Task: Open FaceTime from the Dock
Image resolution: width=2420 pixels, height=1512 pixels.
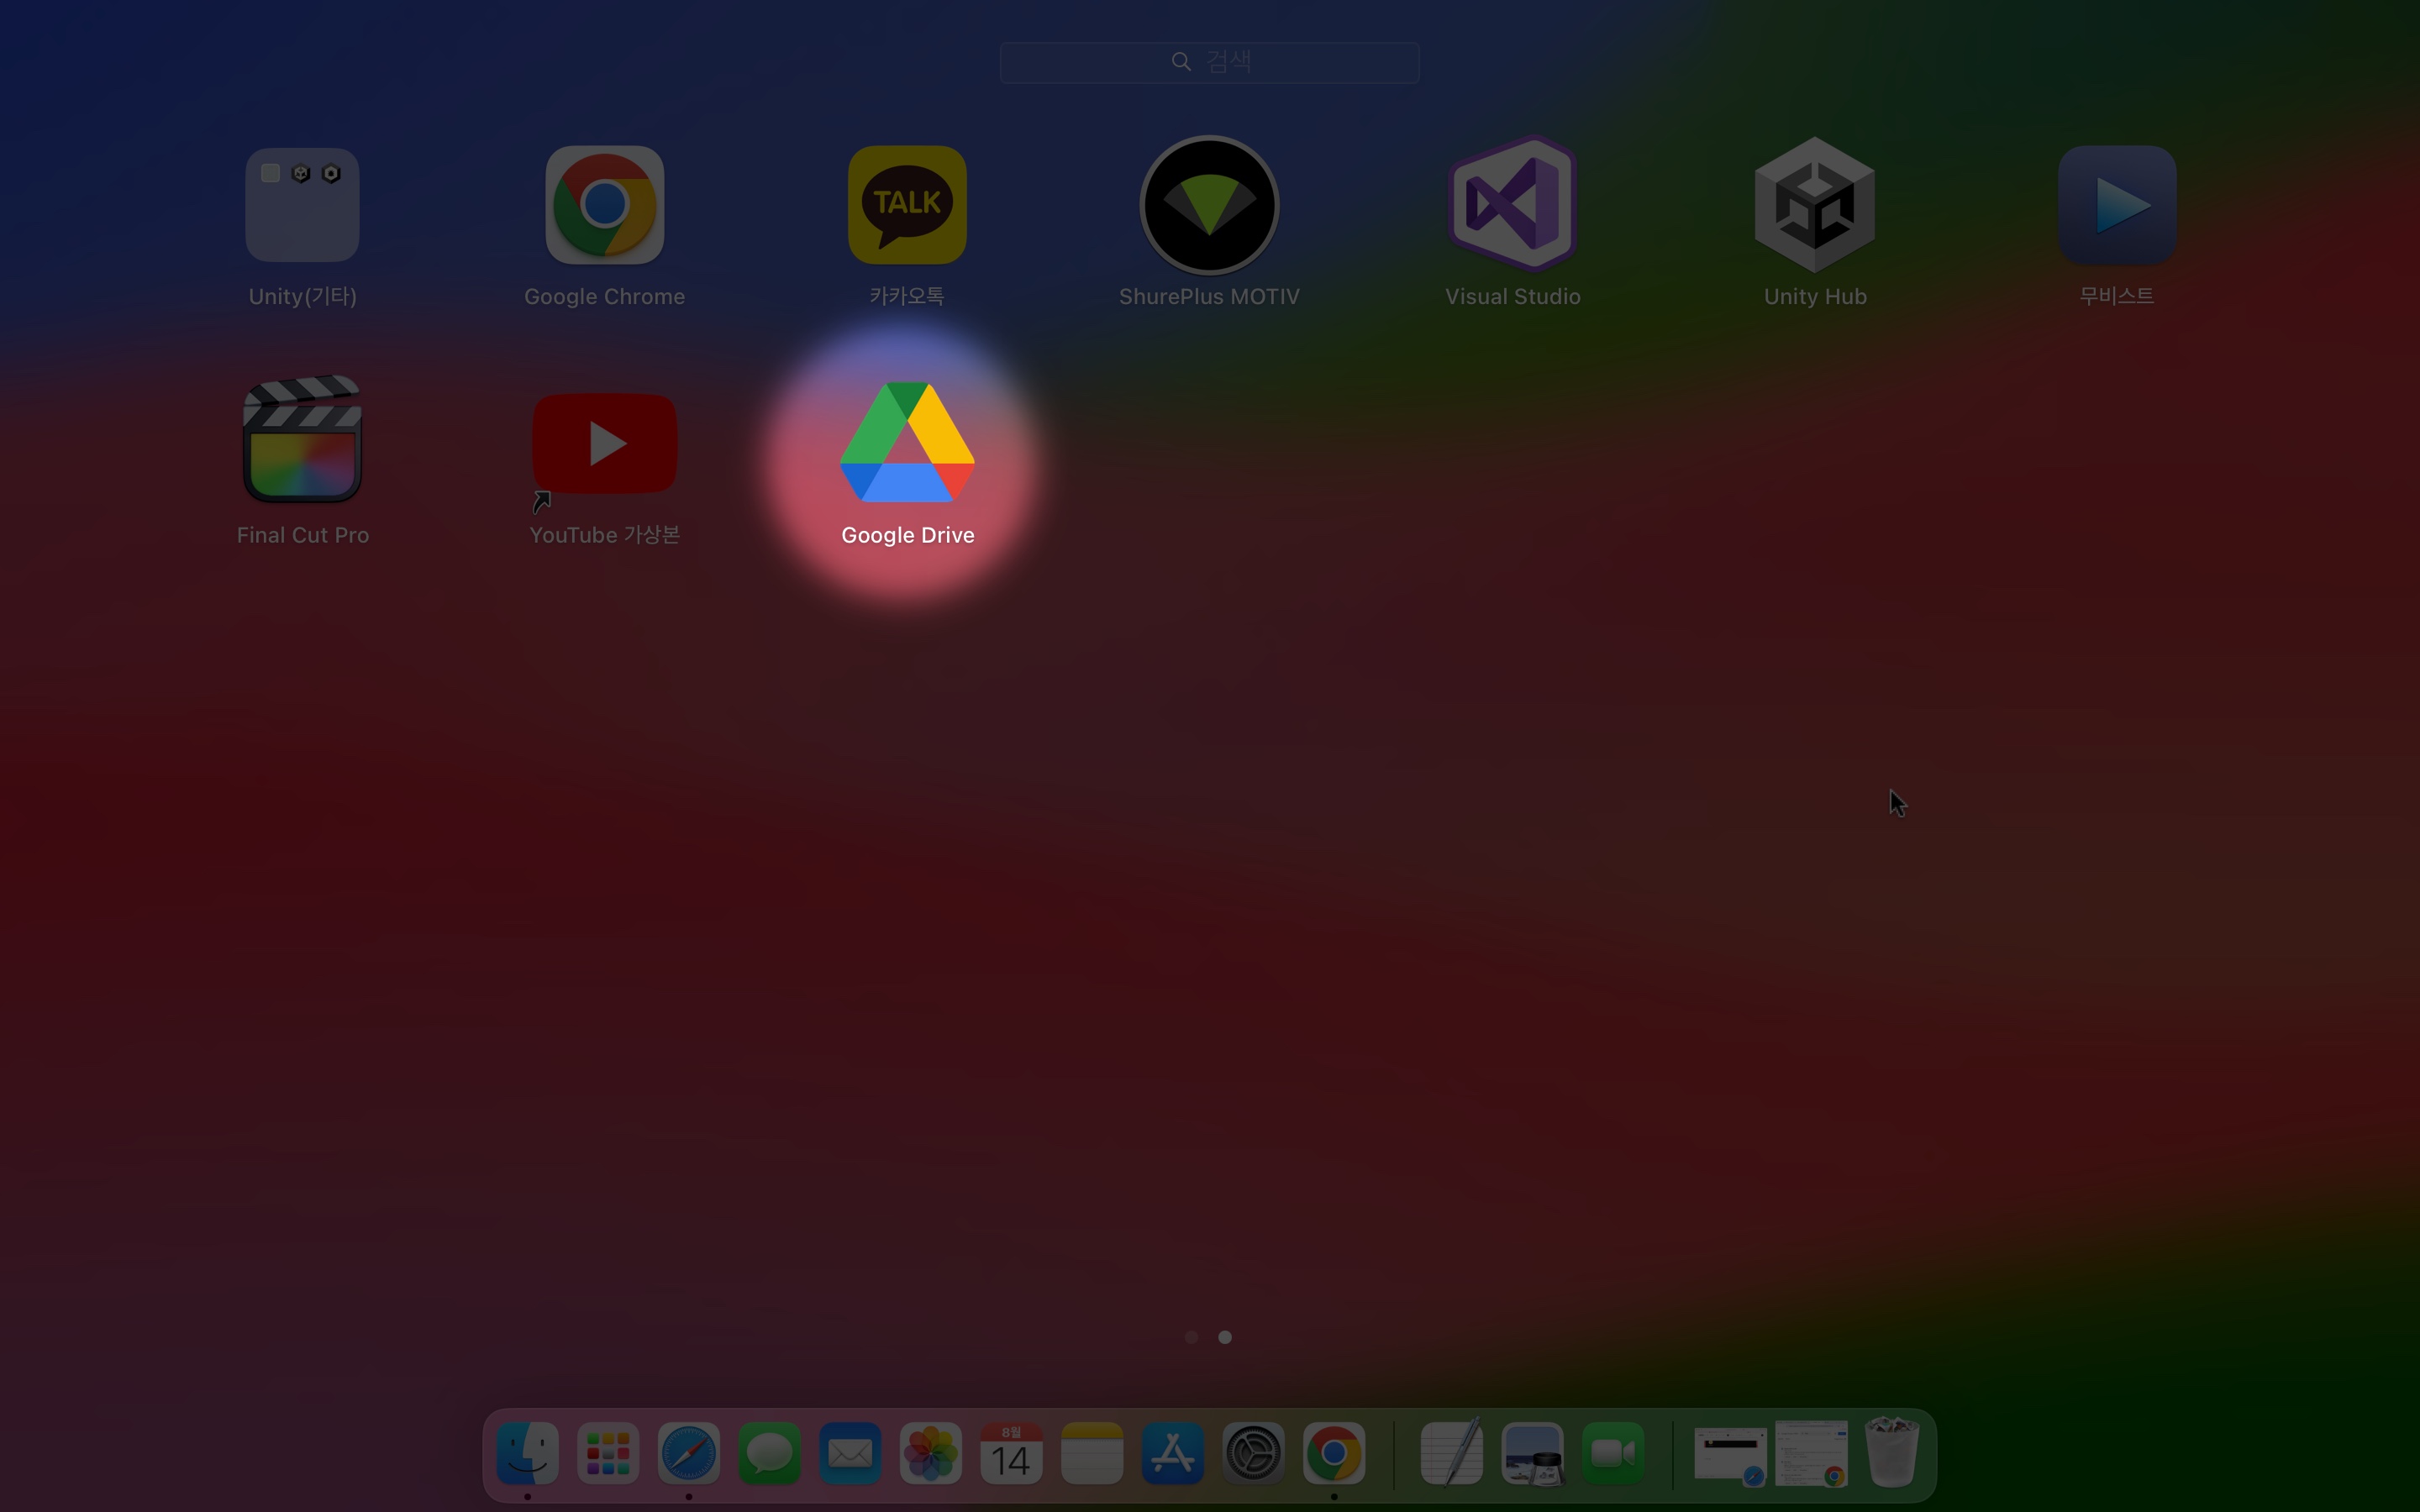Action: click(1613, 1453)
